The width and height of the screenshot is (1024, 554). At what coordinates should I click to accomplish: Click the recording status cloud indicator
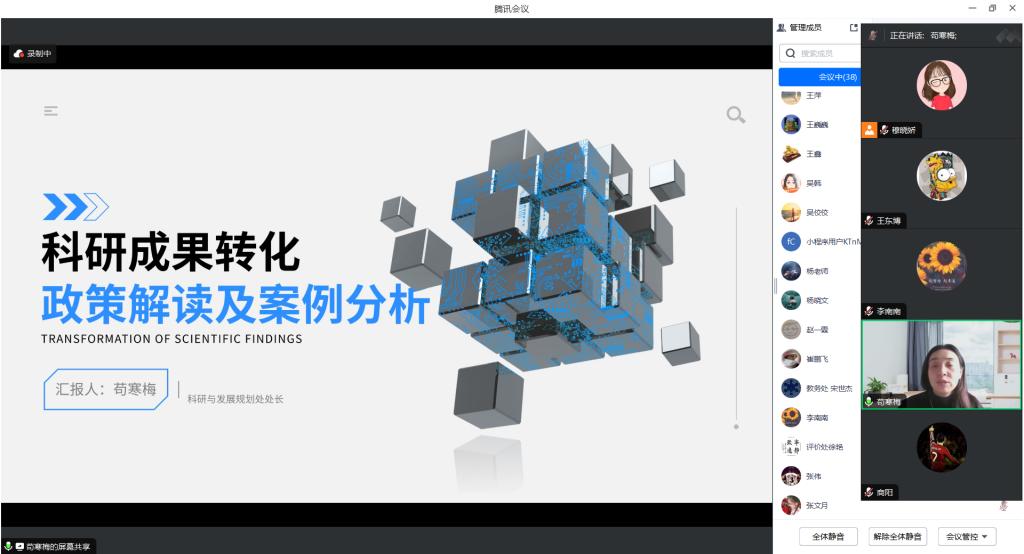click(x=19, y=54)
